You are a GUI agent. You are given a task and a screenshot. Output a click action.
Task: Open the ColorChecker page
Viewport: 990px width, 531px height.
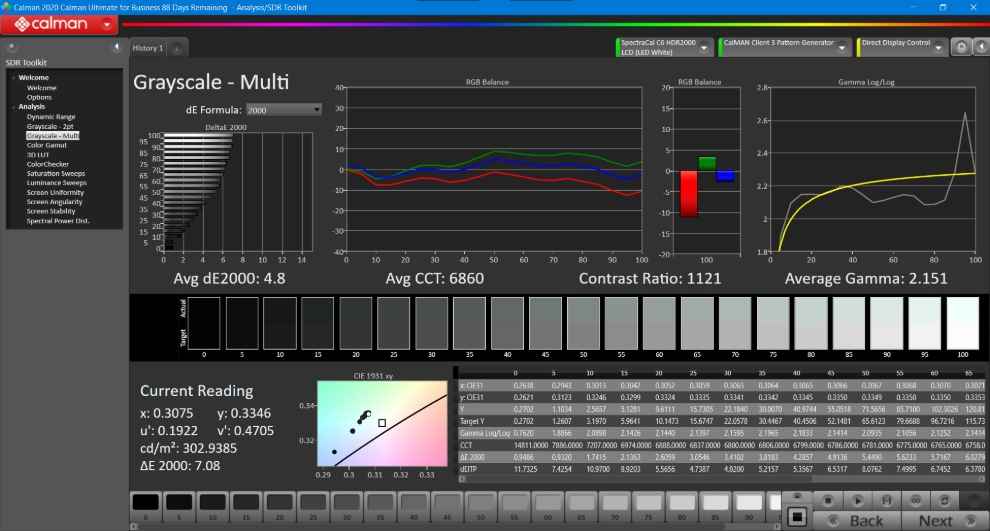tap(48, 164)
